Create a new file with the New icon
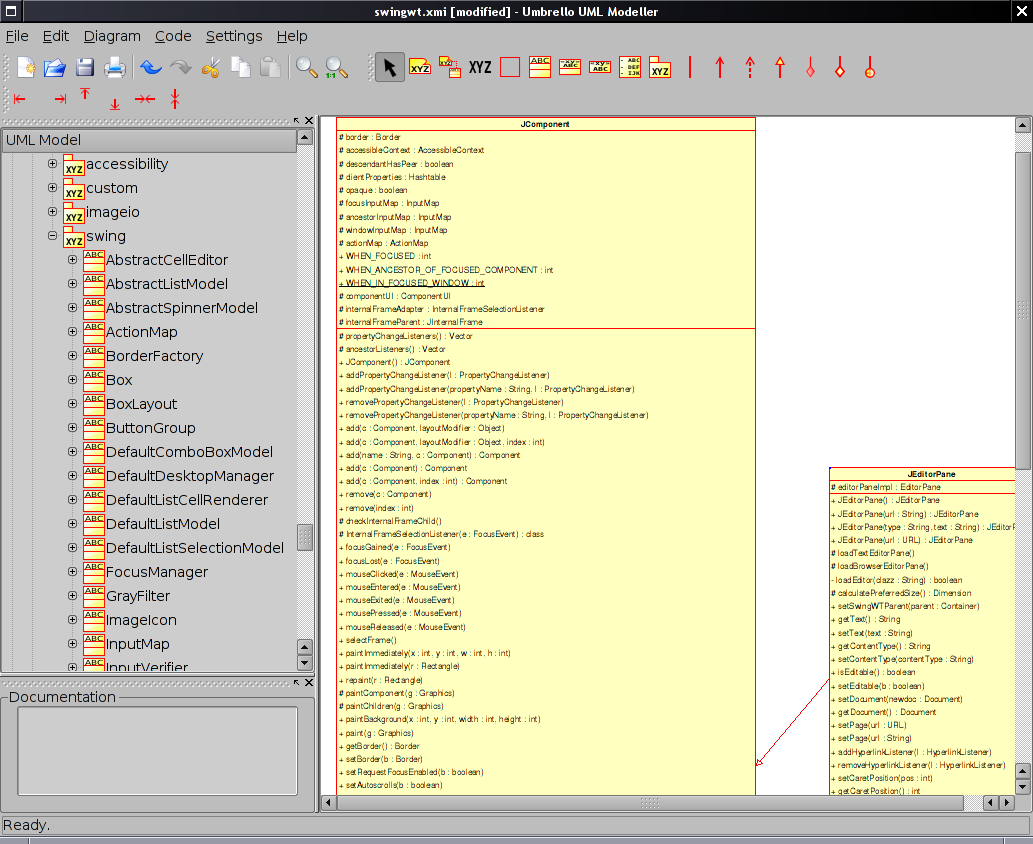 [x=26, y=67]
